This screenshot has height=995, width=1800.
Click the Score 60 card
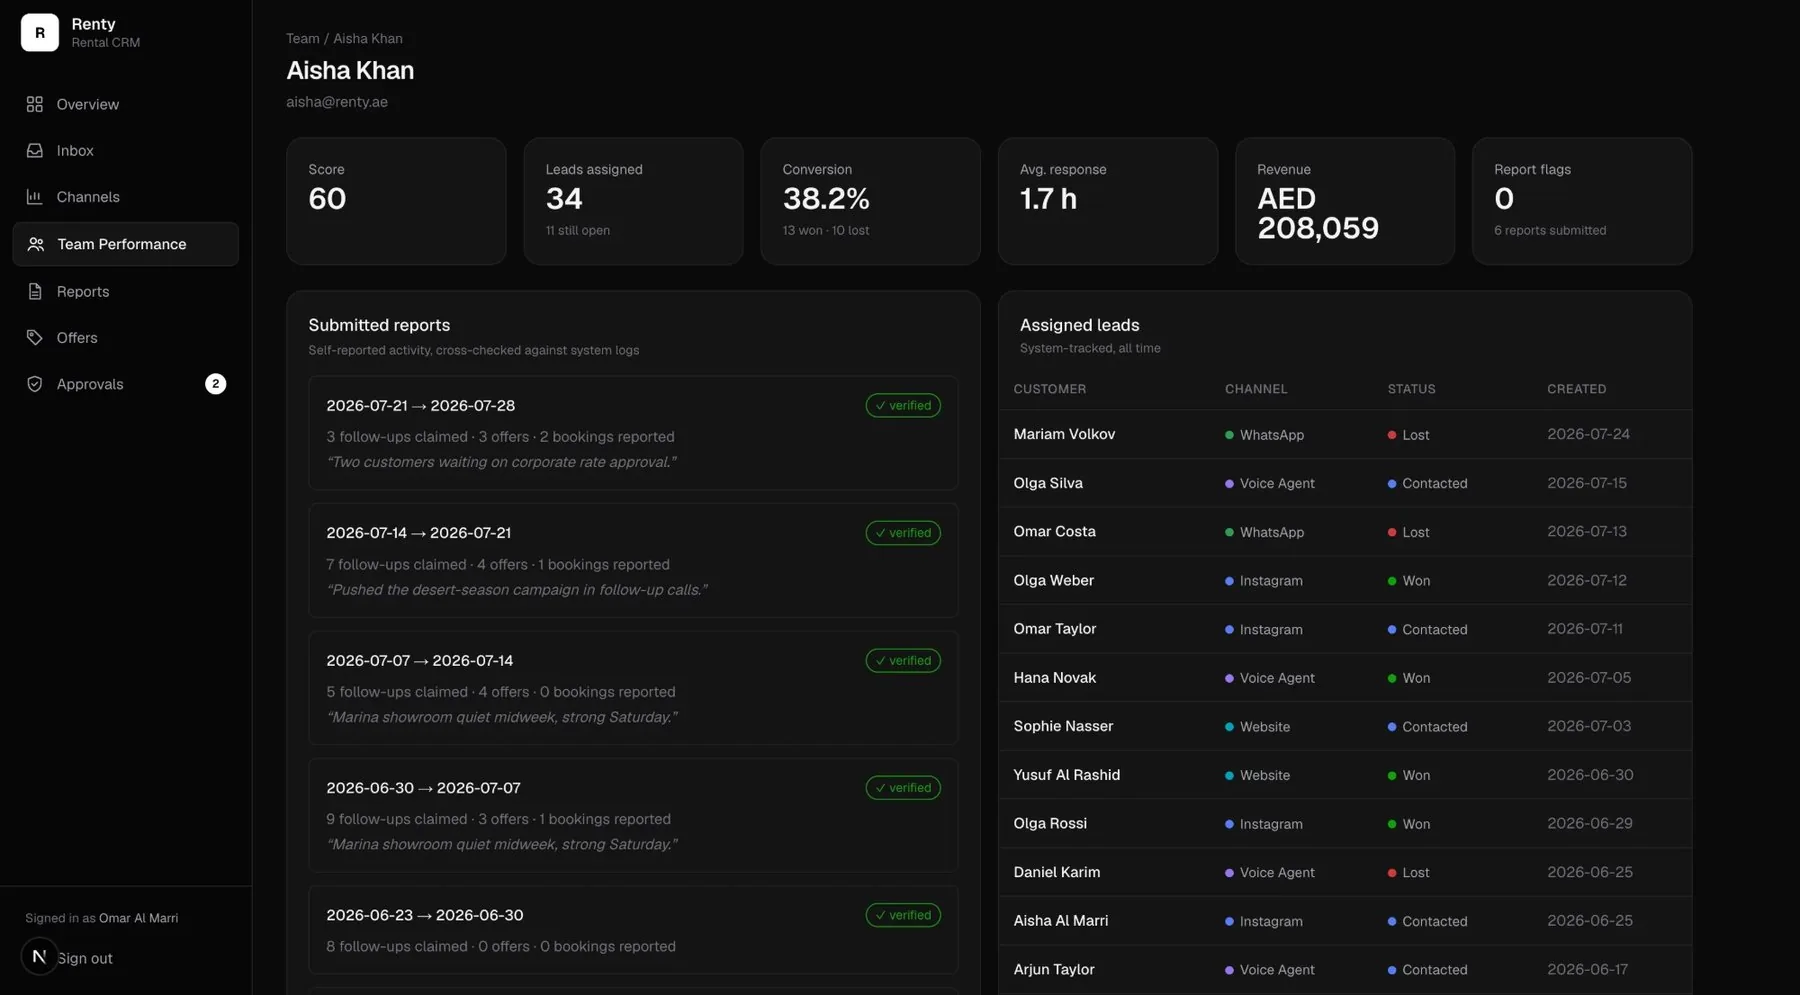(396, 201)
